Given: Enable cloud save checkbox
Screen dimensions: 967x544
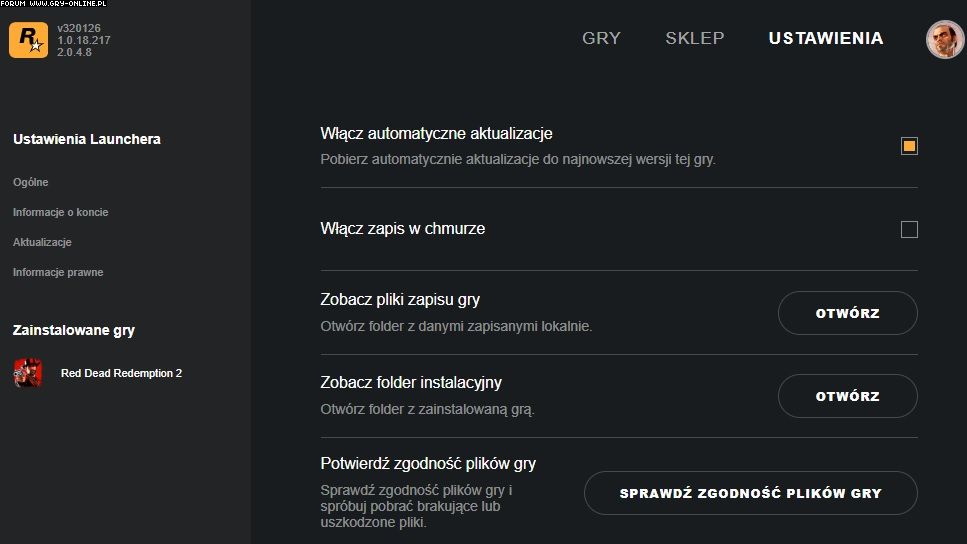Looking at the screenshot, I should pyautogui.click(x=909, y=230).
